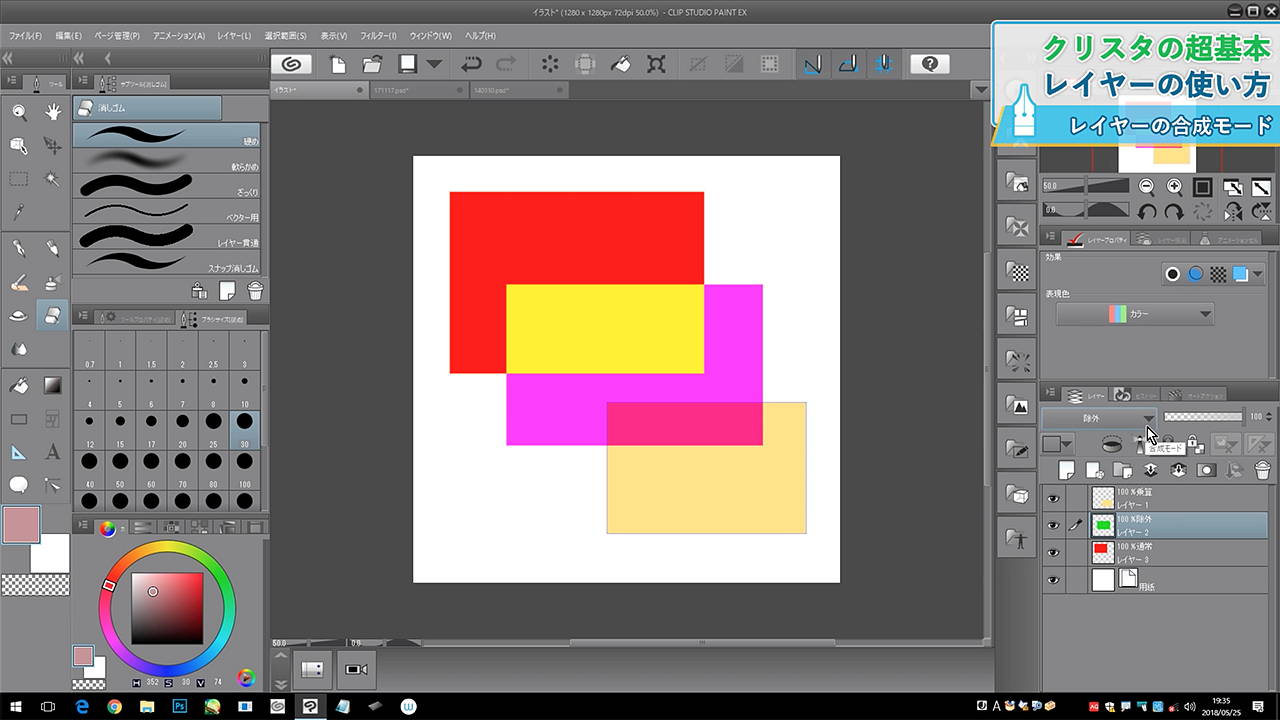Expand the effect options arrow in Layer Property
1280x720 pixels.
[1257, 274]
